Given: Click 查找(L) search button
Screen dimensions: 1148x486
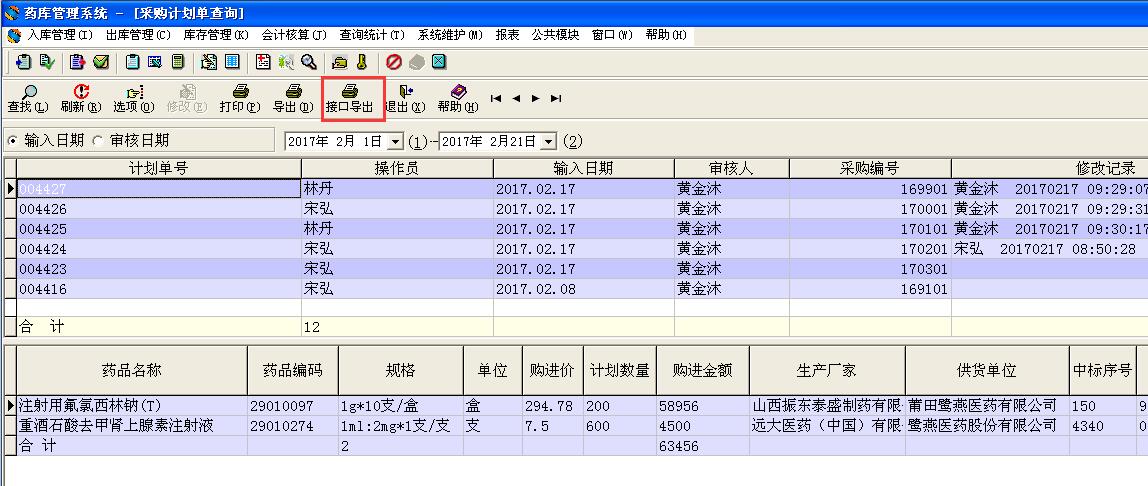Looking at the screenshot, I should [28, 99].
